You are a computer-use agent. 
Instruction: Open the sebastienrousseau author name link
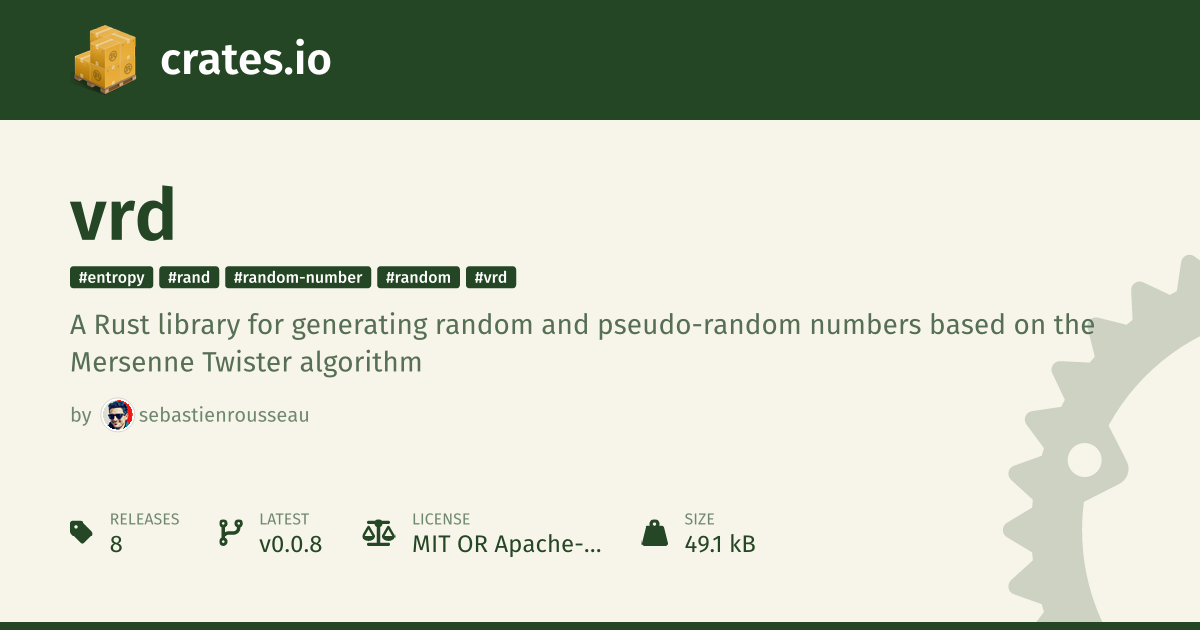click(224, 415)
